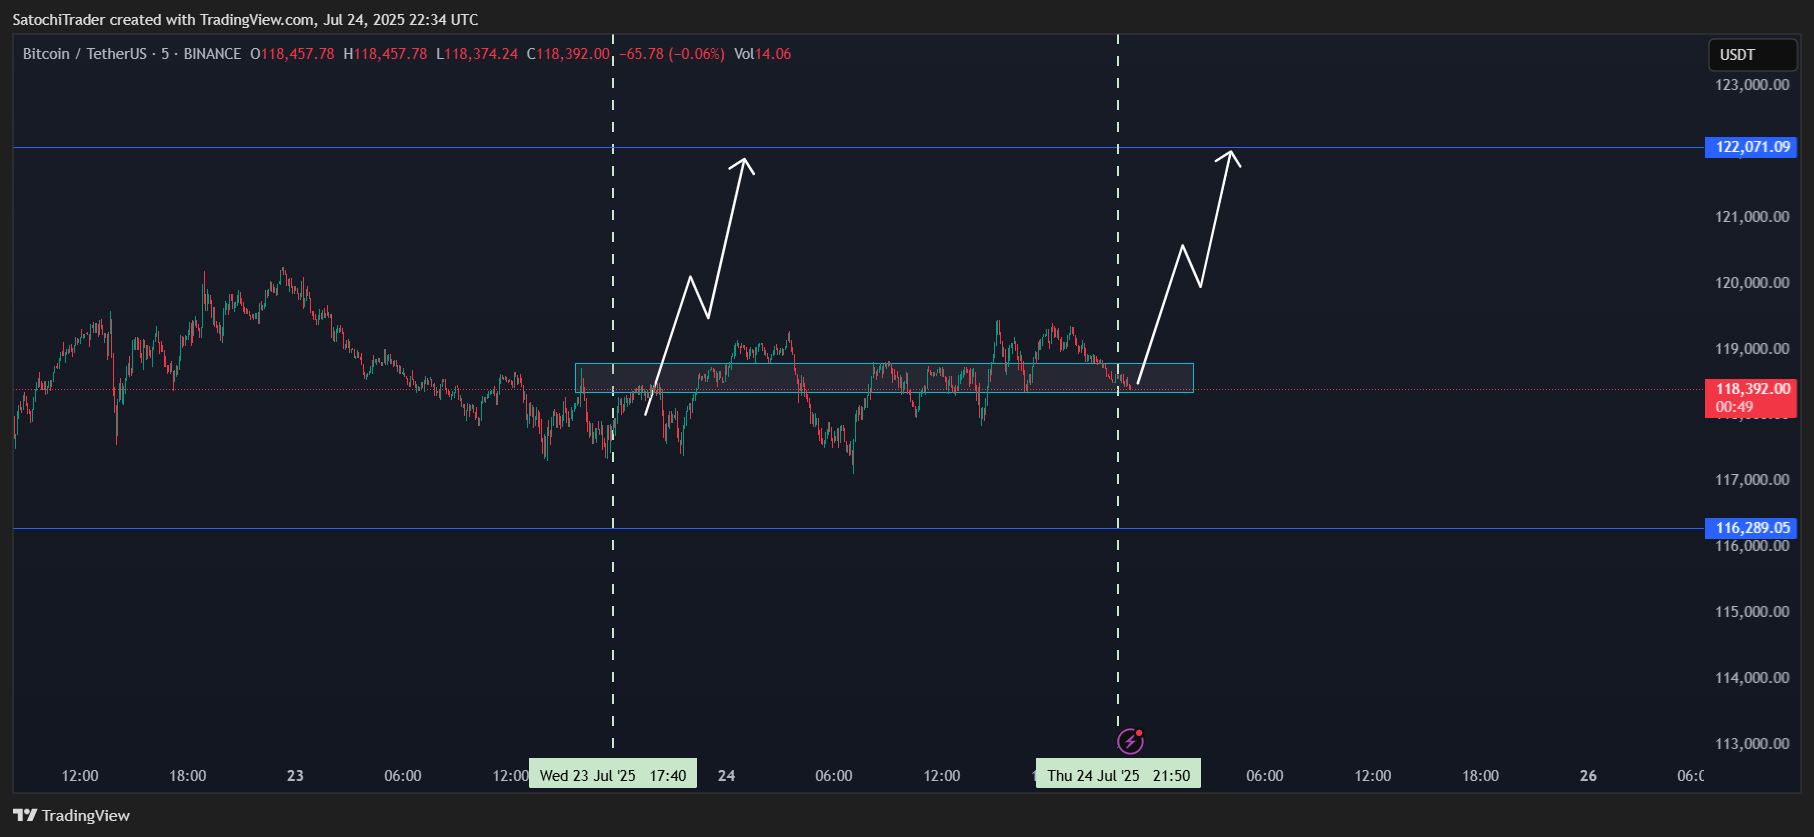Click the 18:00 label just before date 26
This screenshot has height=837, width=1814.
(1481, 776)
